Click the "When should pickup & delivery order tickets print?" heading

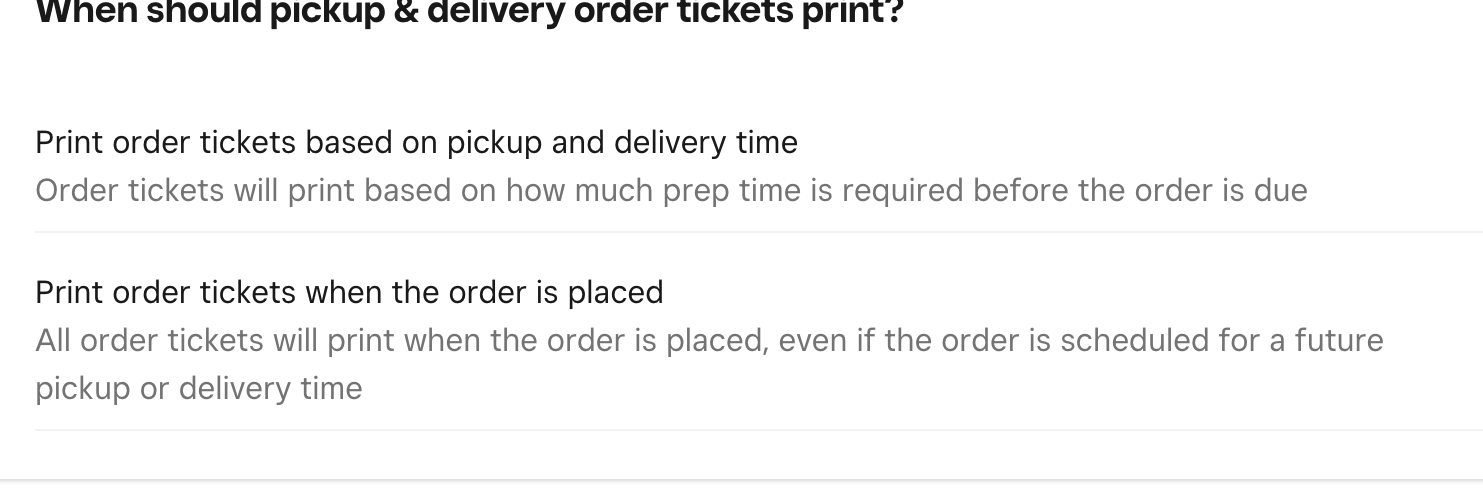tap(469, 14)
